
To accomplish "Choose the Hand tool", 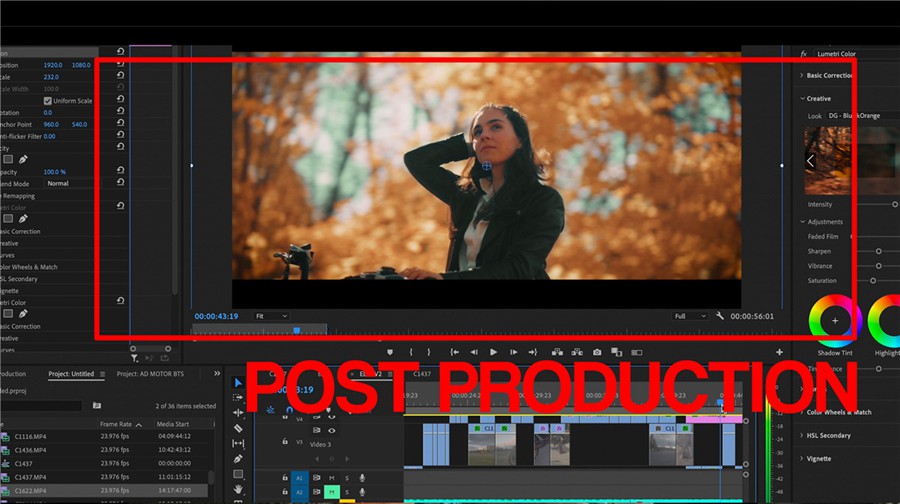I will click(x=238, y=490).
